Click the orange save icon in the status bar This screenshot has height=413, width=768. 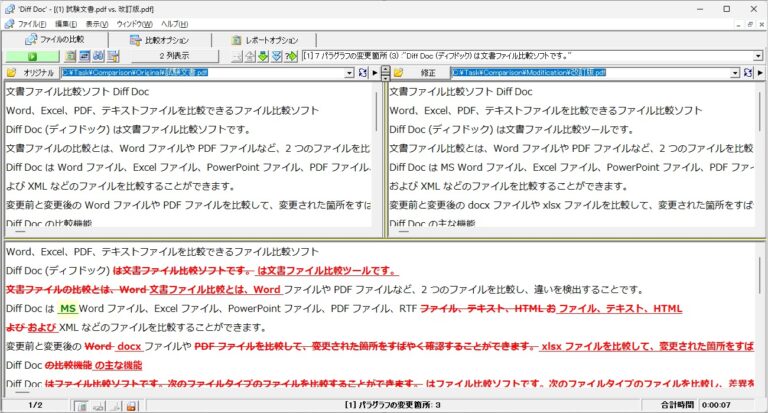(131, 406)
